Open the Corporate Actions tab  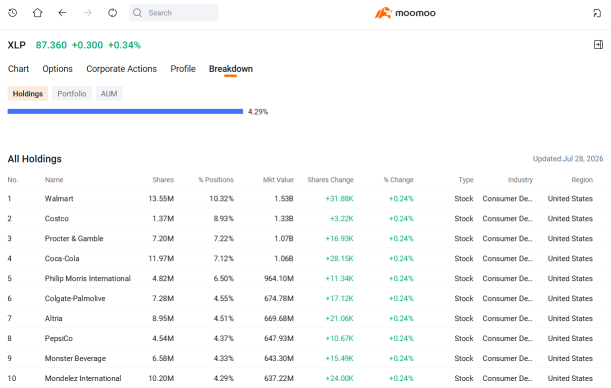point(122,69)
